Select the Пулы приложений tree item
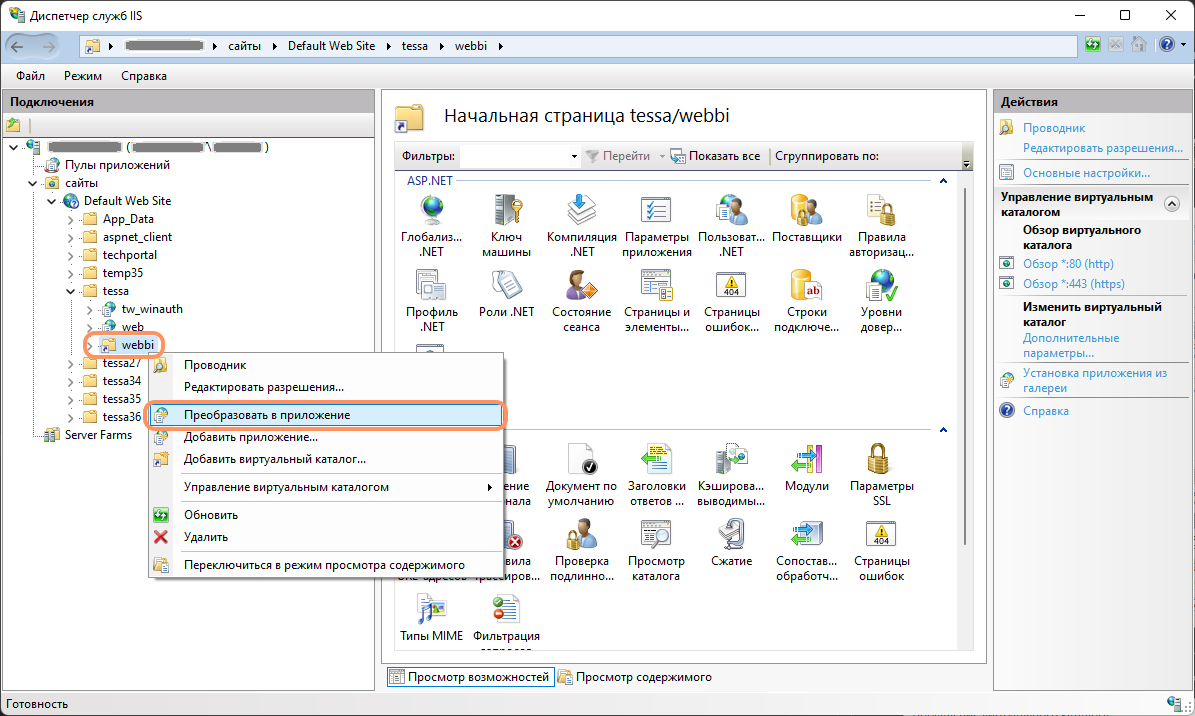1195x716 pixels. pyautogui.click(x=117, y=165)
